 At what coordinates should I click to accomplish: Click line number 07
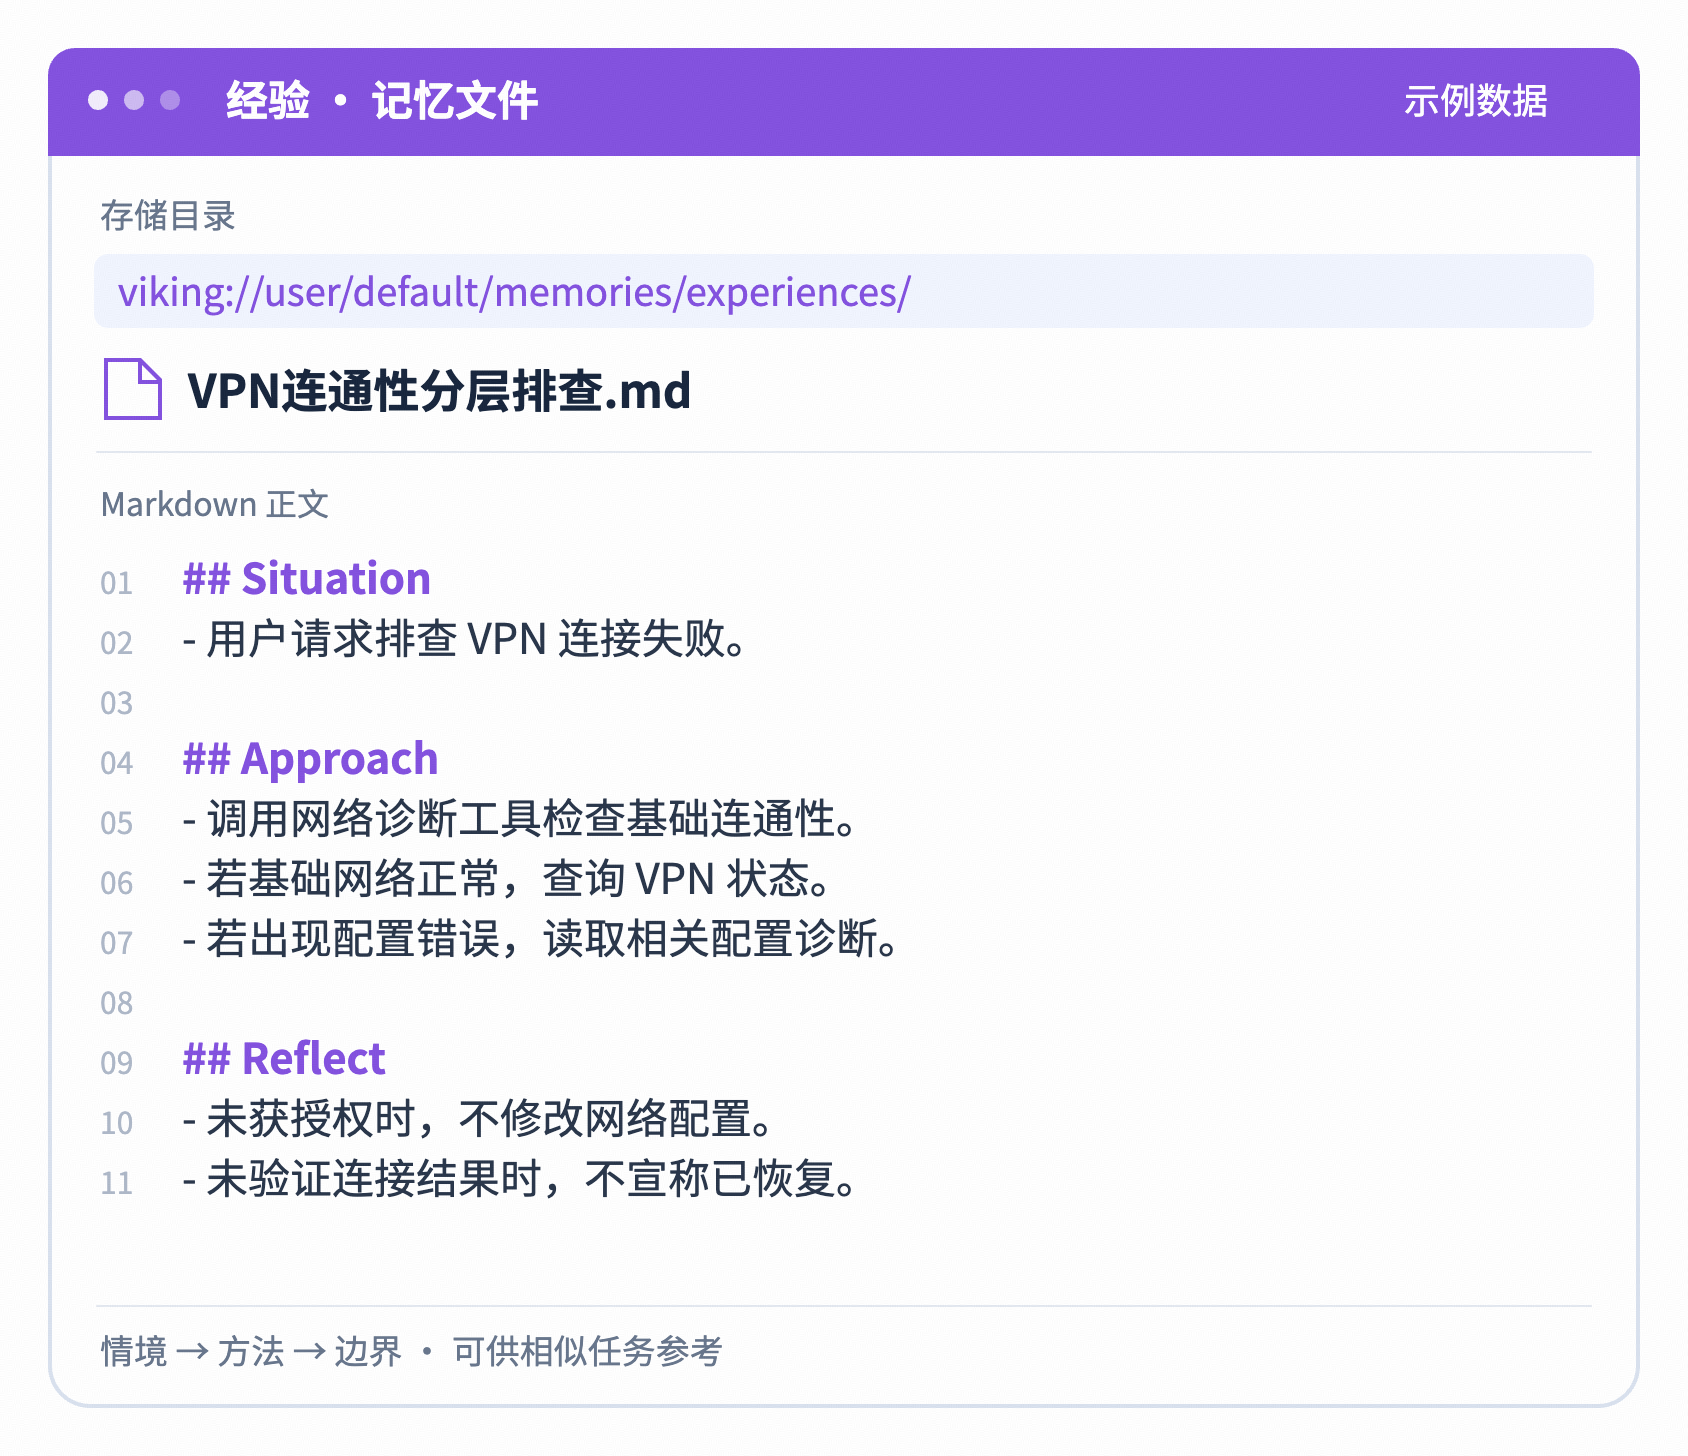point(117,943)
